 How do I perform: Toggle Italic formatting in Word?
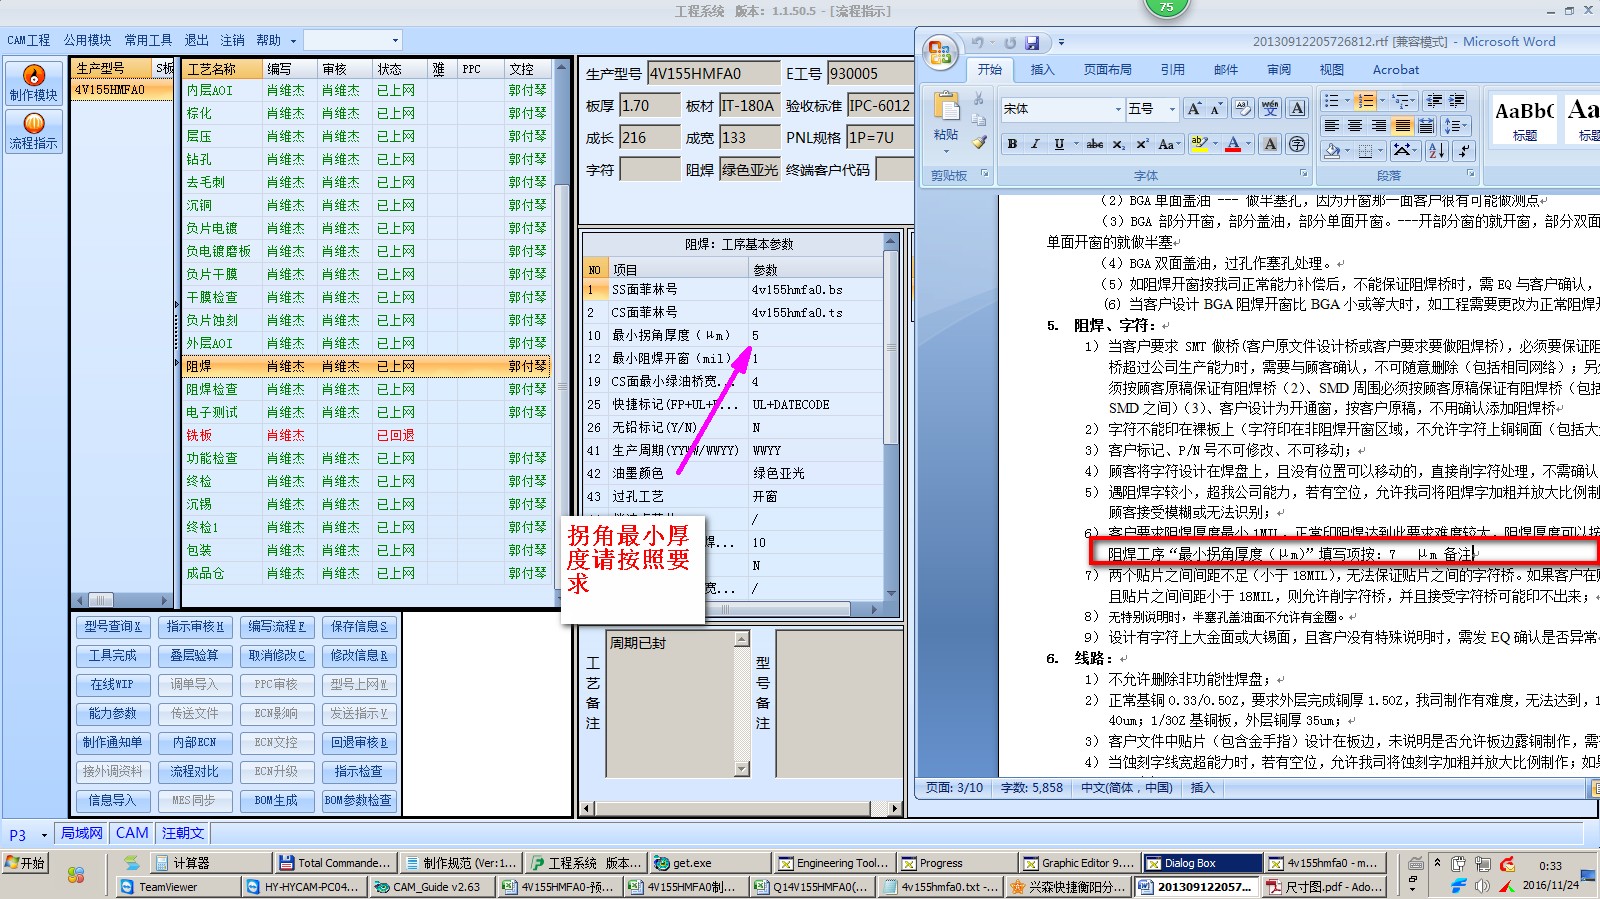click(1035, 144)
